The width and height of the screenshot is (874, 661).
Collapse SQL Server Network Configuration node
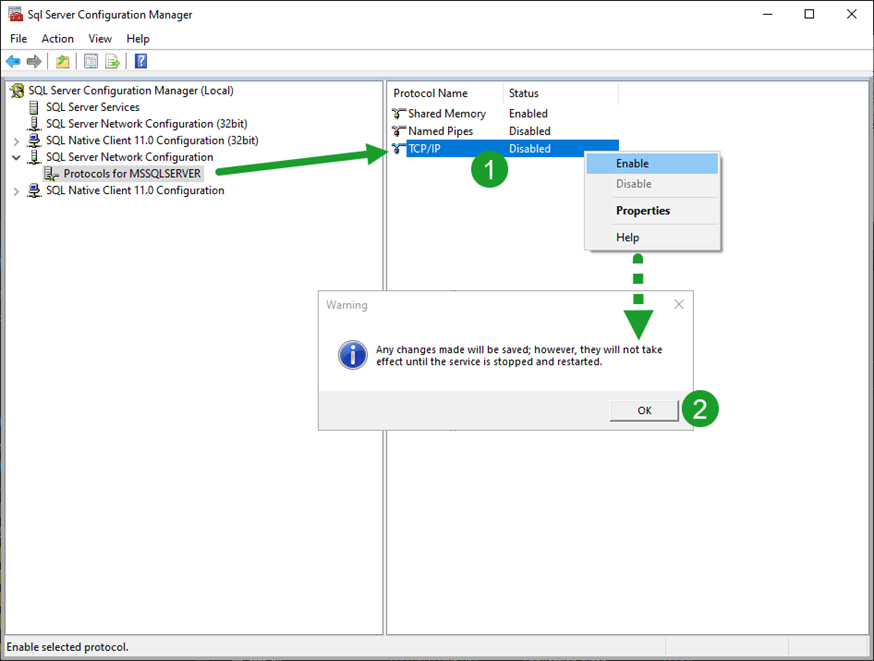coord(16,158)
